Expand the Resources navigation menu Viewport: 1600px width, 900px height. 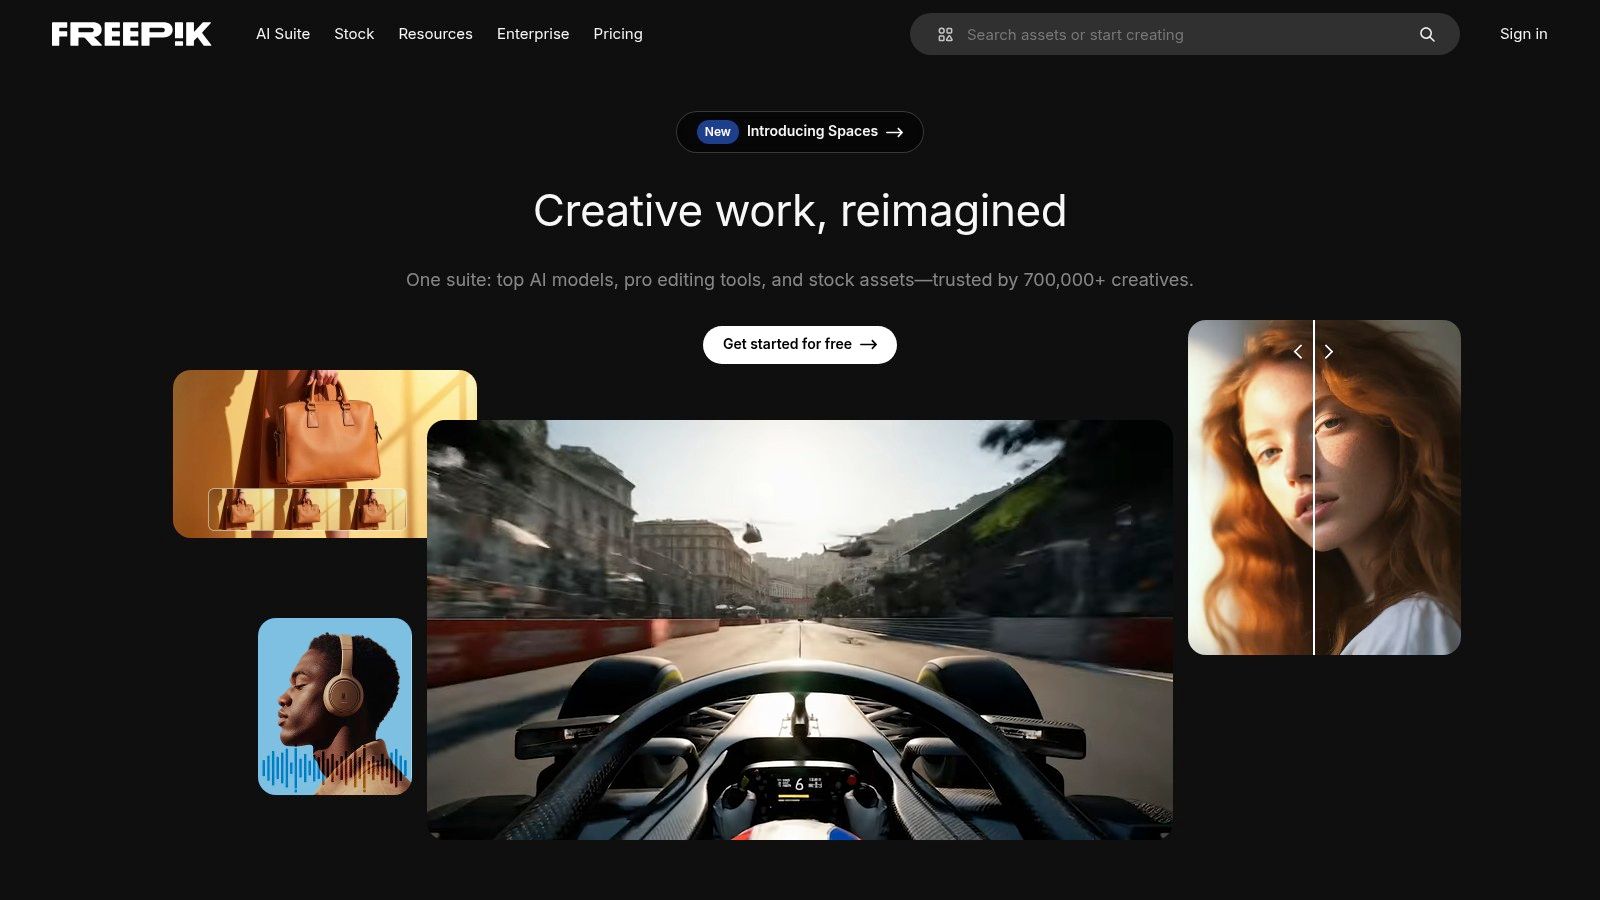[435, 34]
